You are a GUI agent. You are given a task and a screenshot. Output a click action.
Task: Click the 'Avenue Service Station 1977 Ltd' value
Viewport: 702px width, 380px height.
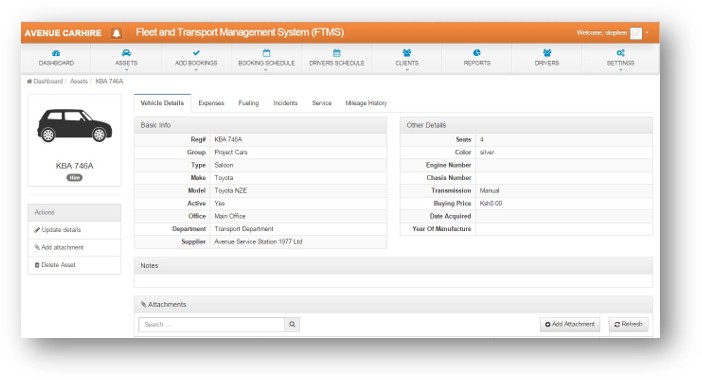point(258,242)
